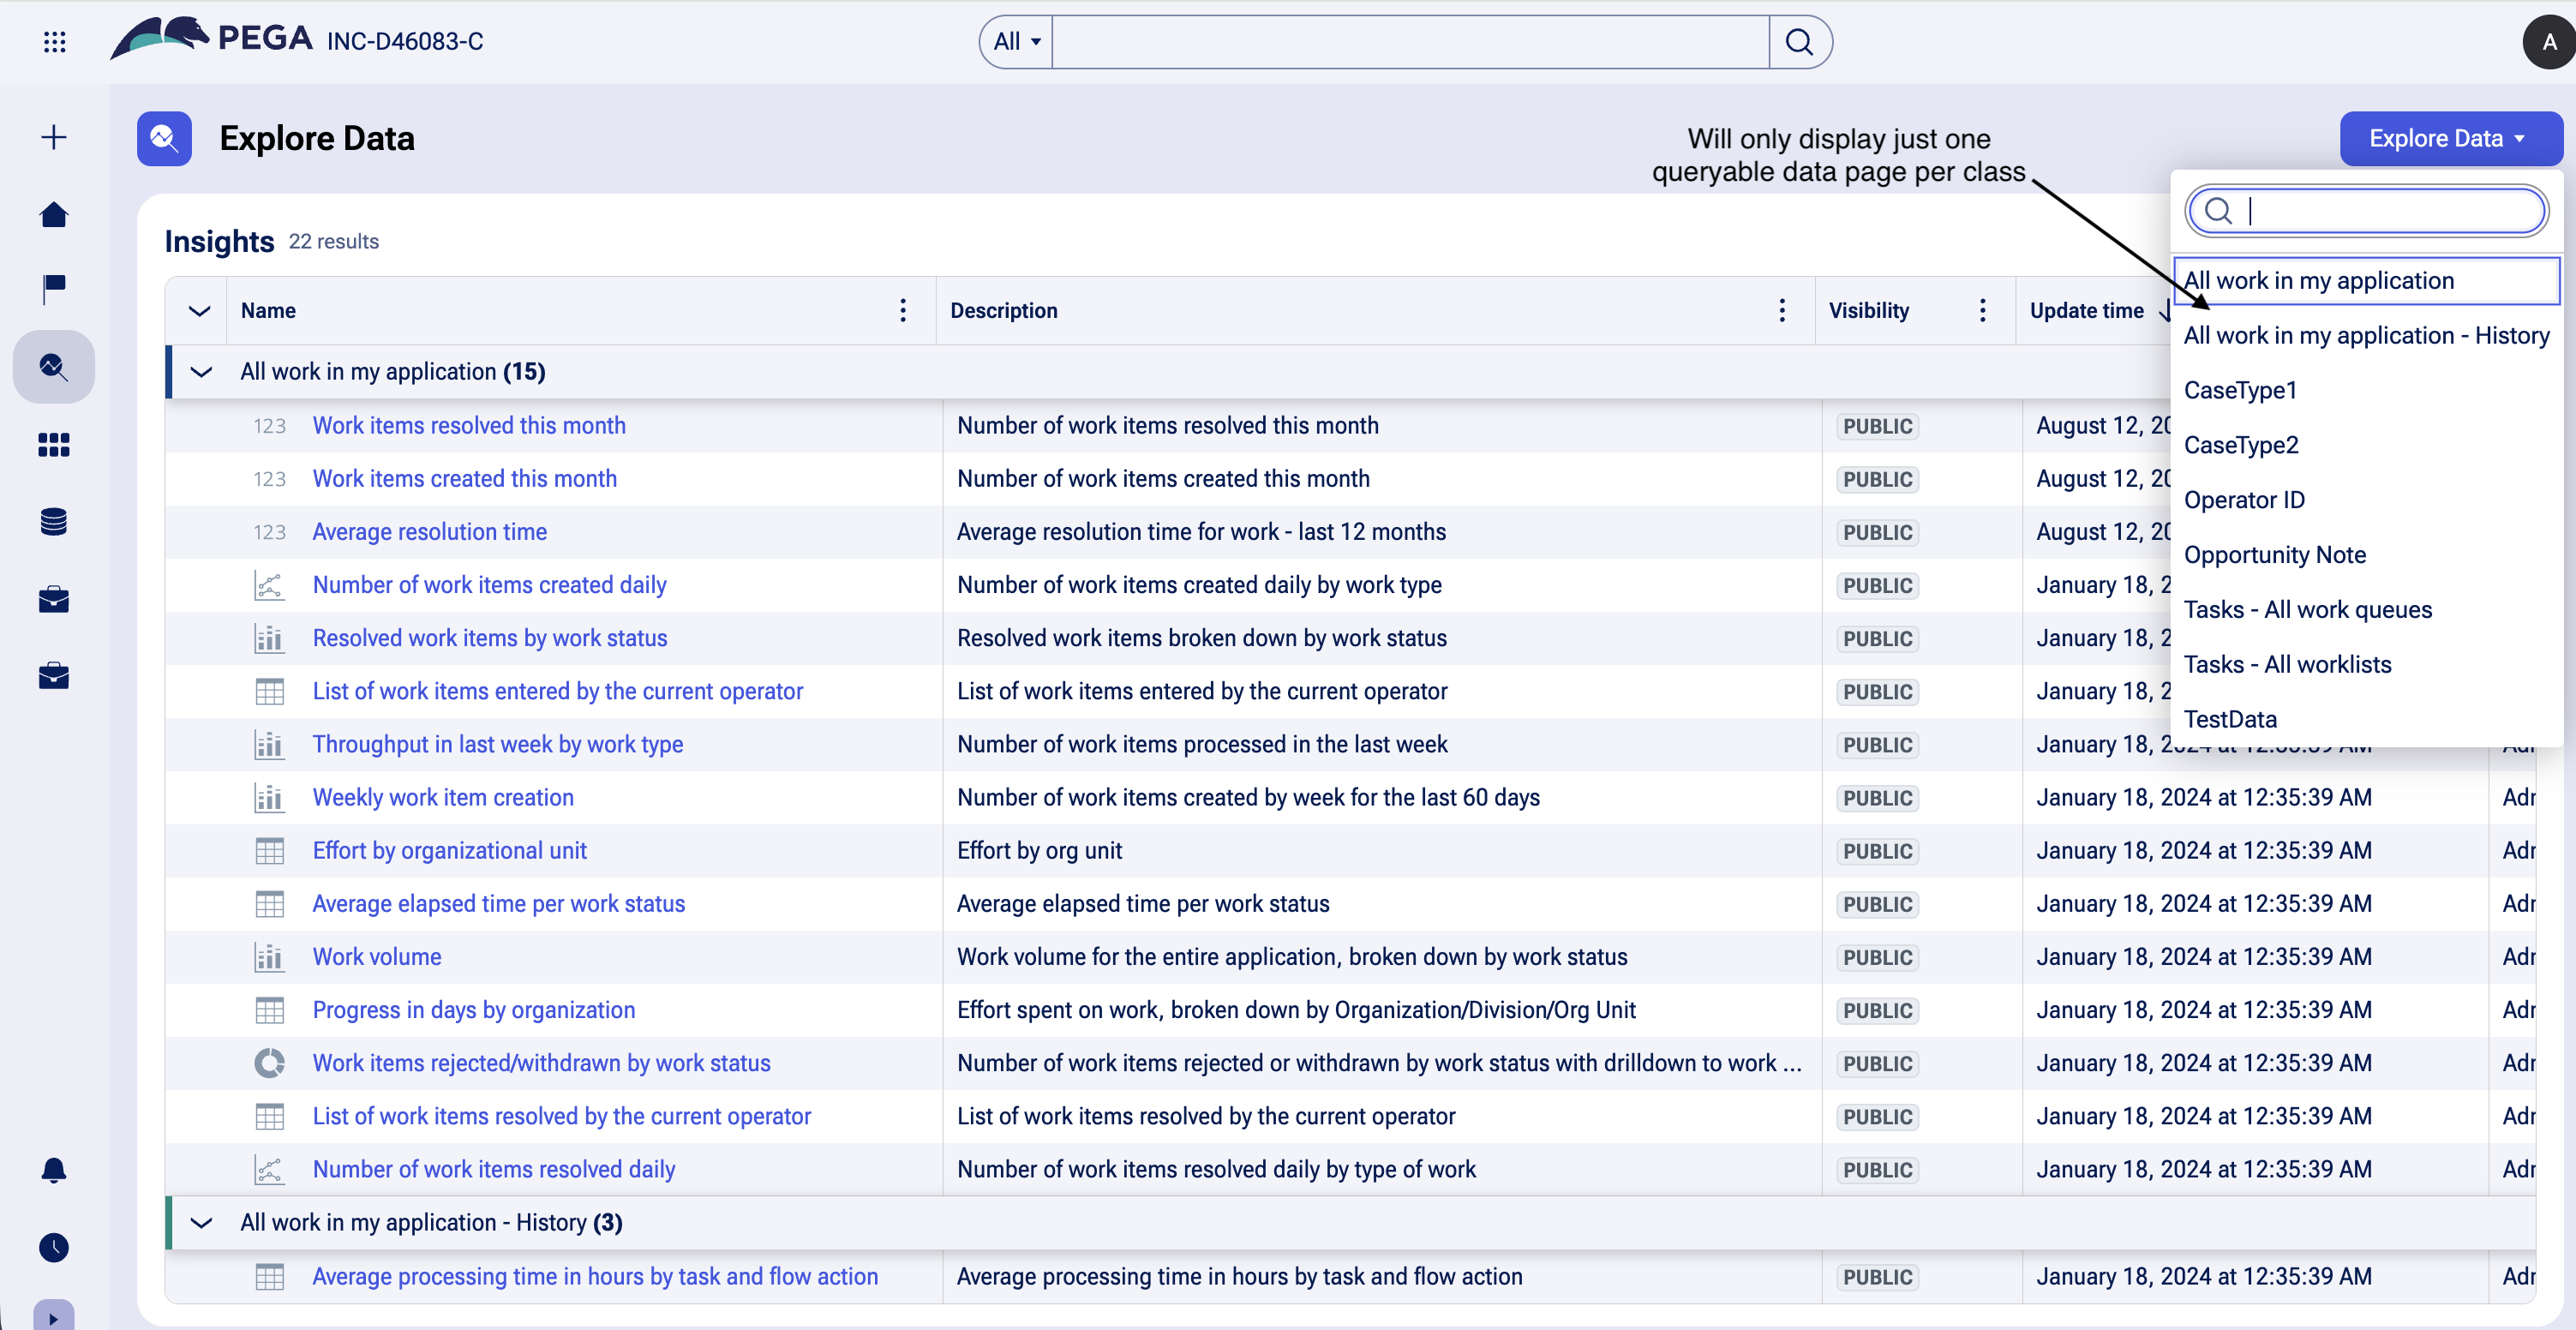Open the flag icon in sidebar
Viewport: 2576px width, 1330px height.
pos(54,290)
